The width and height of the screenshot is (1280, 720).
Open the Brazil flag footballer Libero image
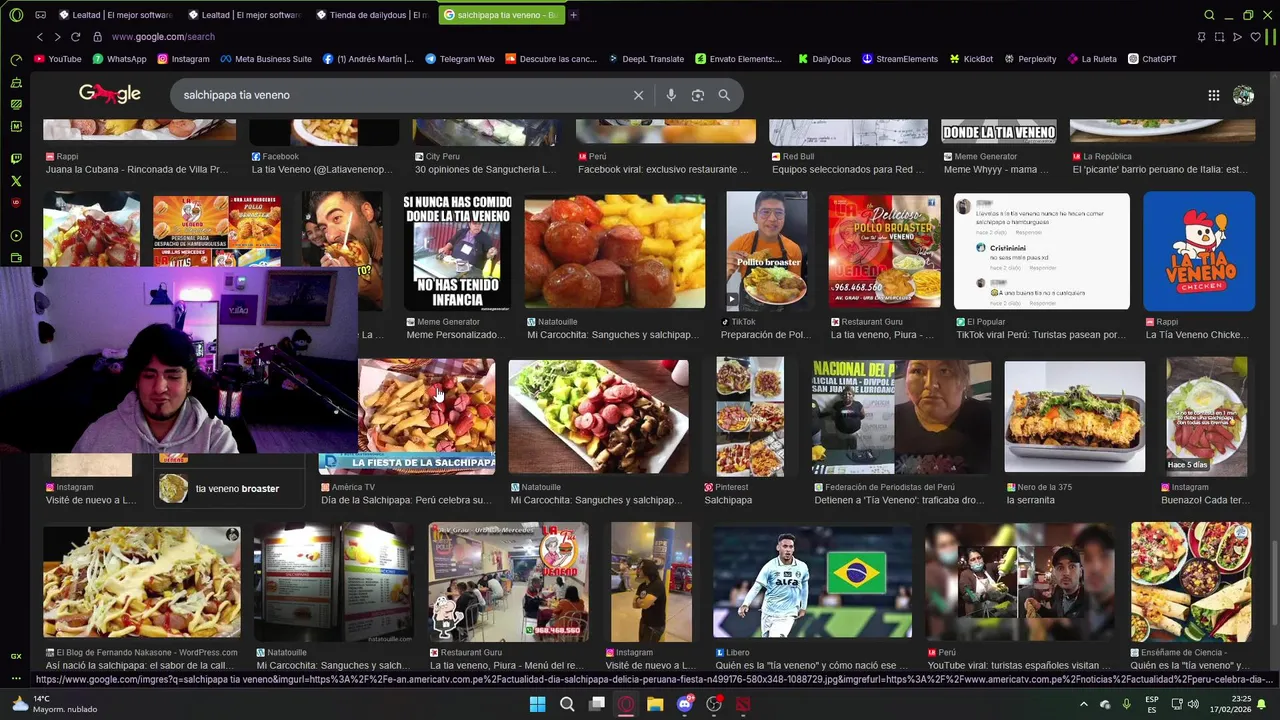(812, 582)
